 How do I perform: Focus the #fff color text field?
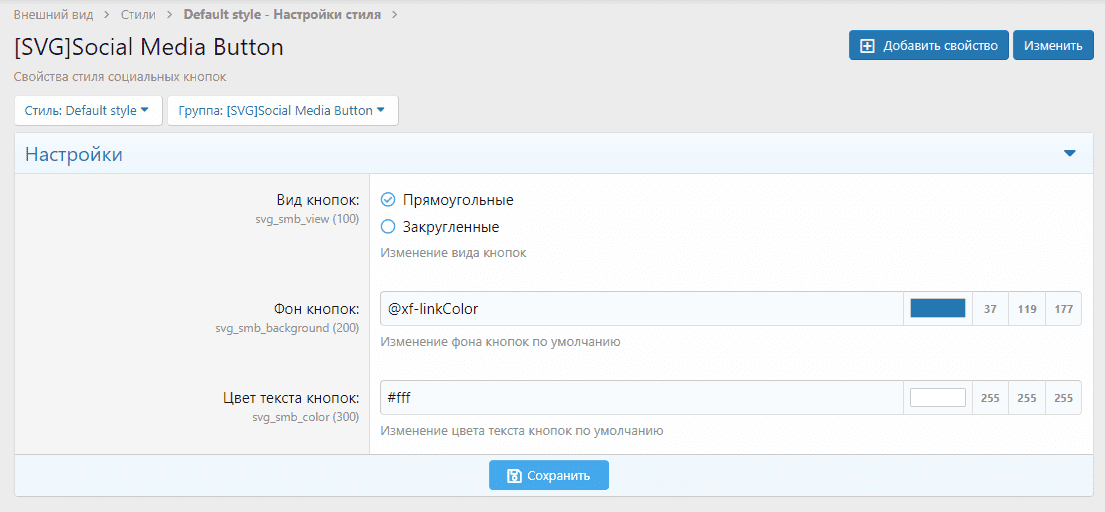640,398
